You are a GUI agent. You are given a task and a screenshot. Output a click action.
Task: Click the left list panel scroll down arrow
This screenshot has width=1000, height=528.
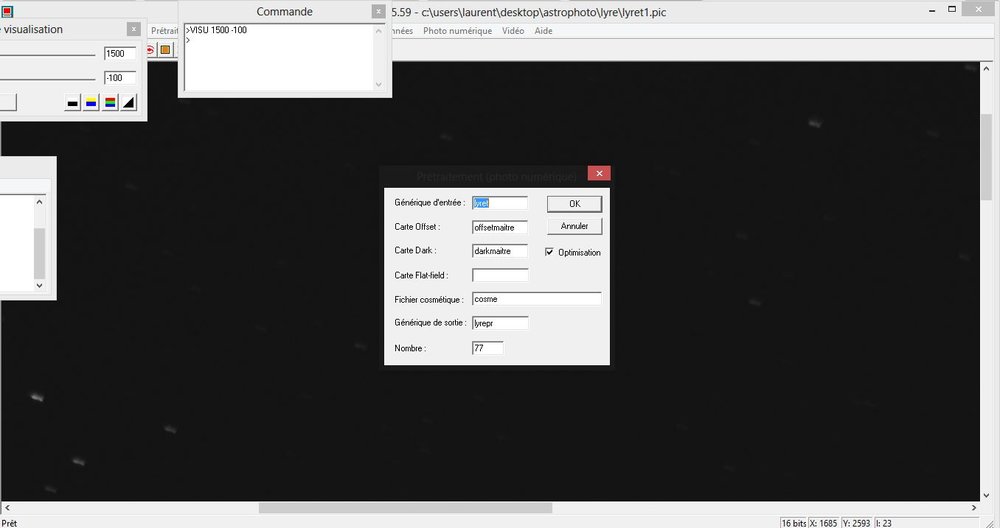[40, 285]
